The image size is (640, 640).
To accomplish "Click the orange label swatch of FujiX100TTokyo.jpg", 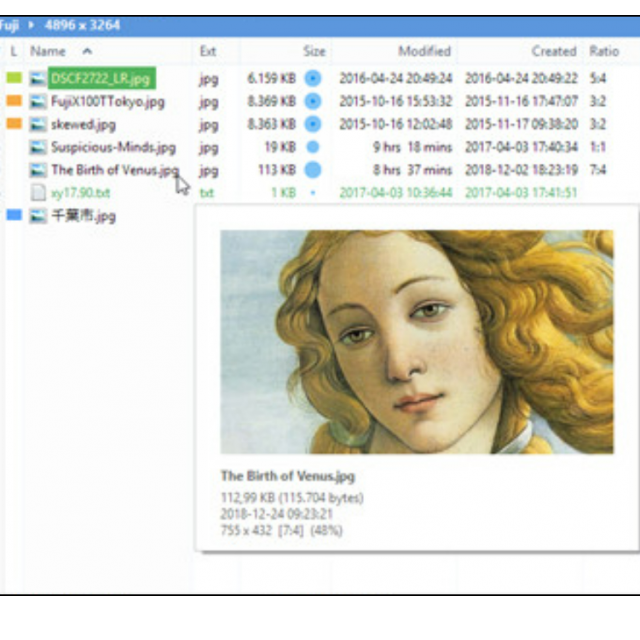I will (14, 100).
